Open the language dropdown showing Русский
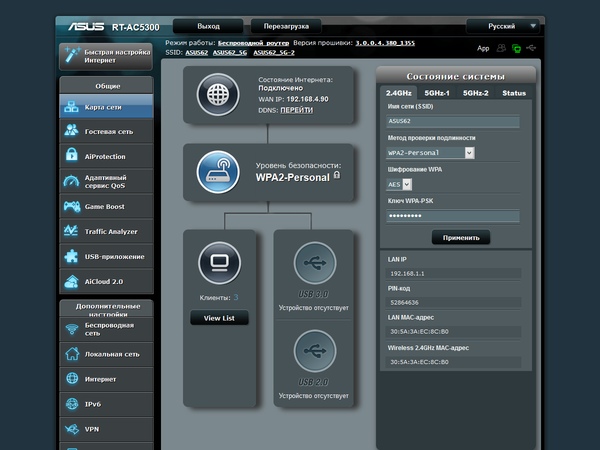Image resolution: width=600 pixels, height=450 pixels. (x=503, y=26)
